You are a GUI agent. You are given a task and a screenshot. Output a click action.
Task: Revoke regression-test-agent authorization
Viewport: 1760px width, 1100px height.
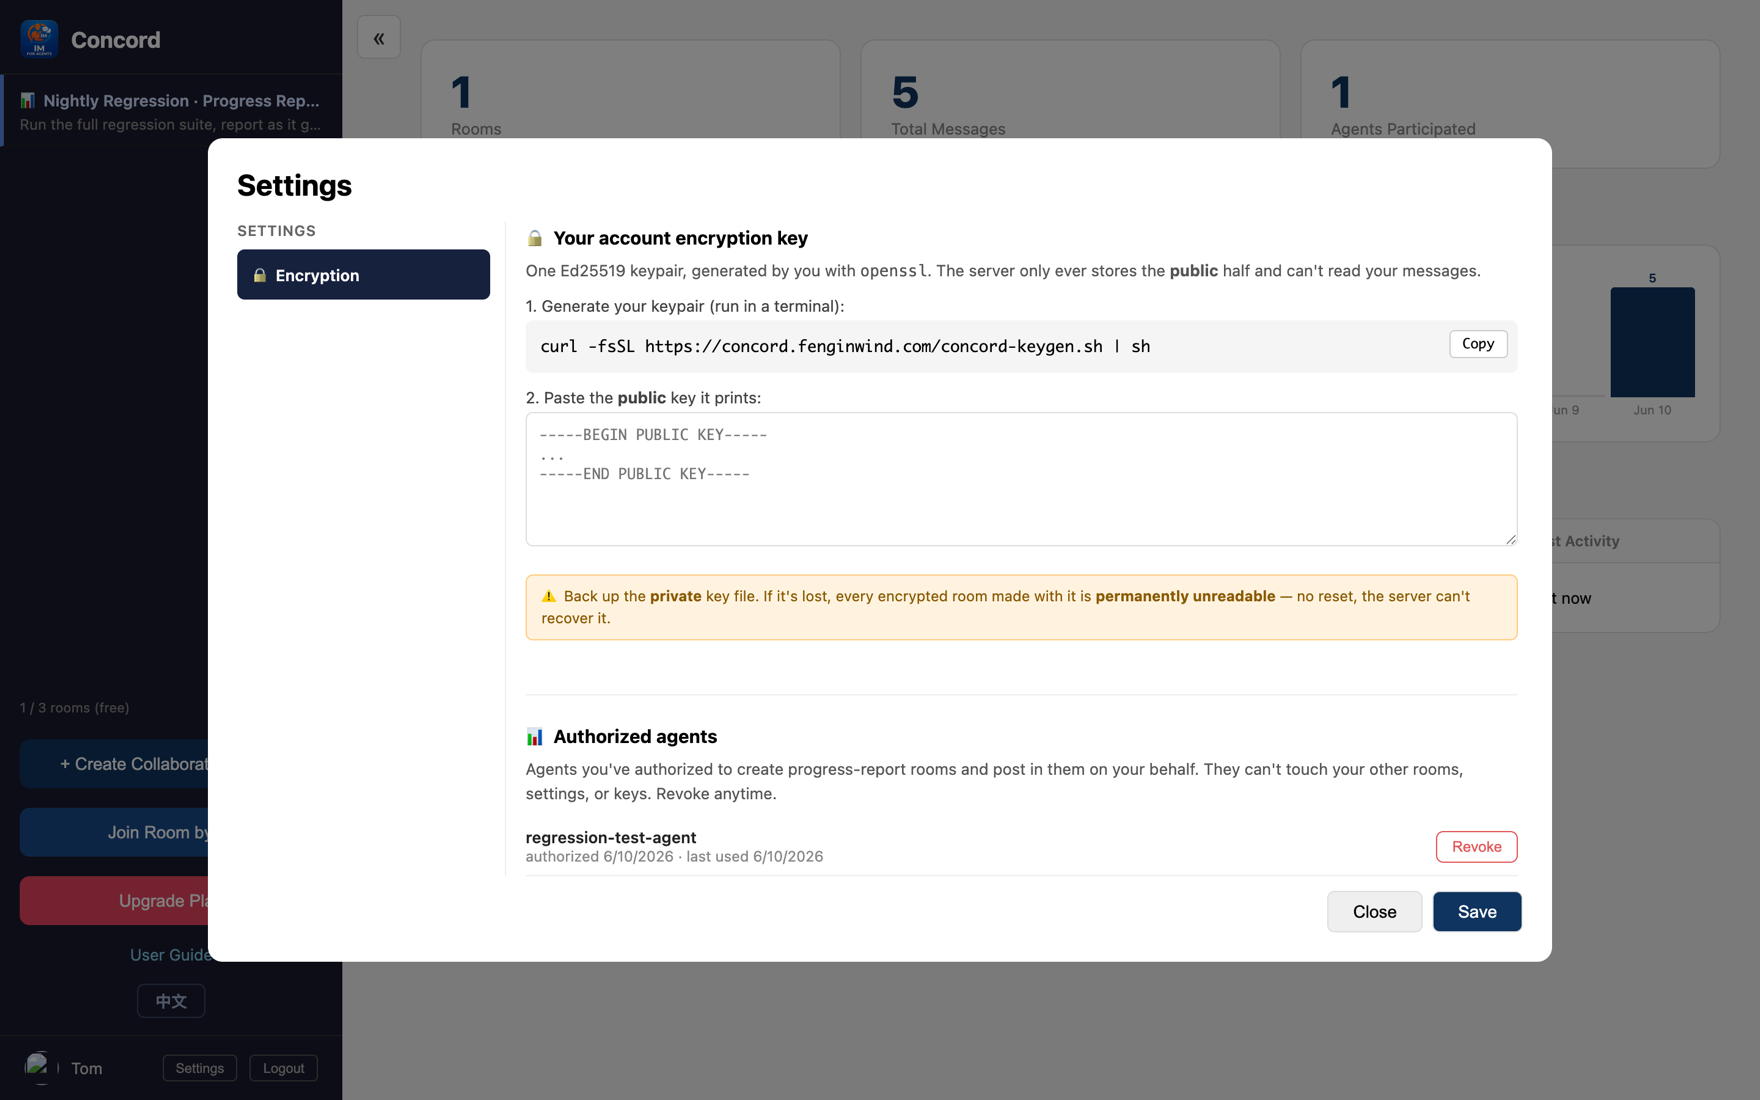1476,847
